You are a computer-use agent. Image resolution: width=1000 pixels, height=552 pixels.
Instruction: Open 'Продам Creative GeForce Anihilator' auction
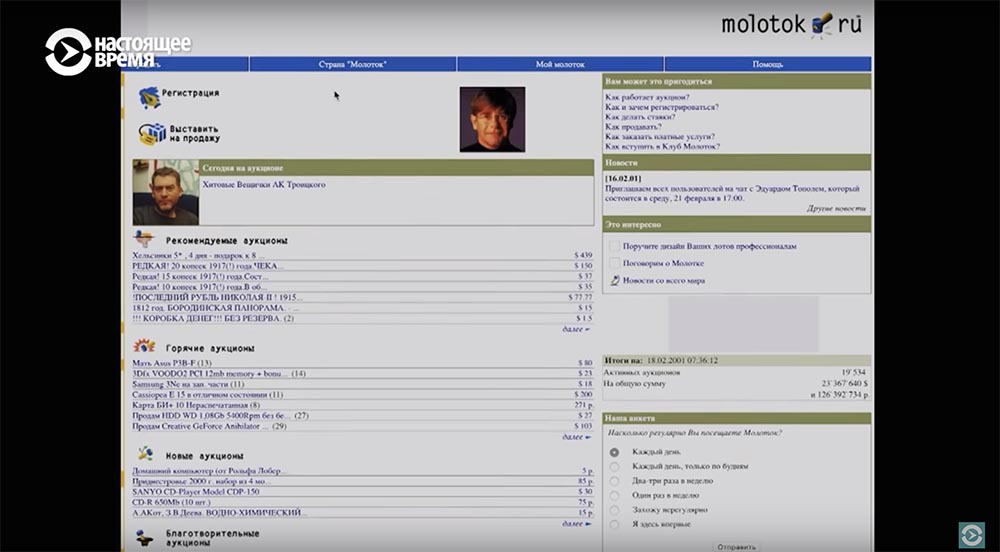(x=209, y=426)
